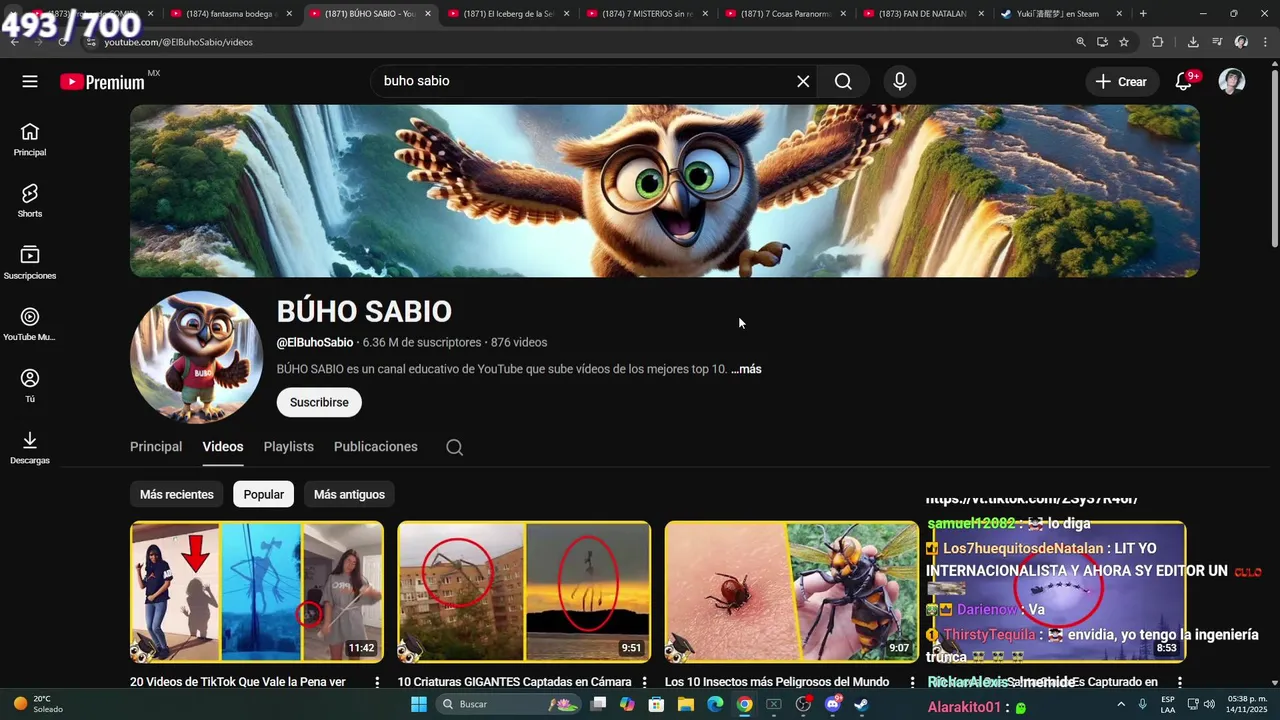Open the browser downloads icon
Image resolution: width=1280 pixels, height=720 pixels.
point(1193,42)
